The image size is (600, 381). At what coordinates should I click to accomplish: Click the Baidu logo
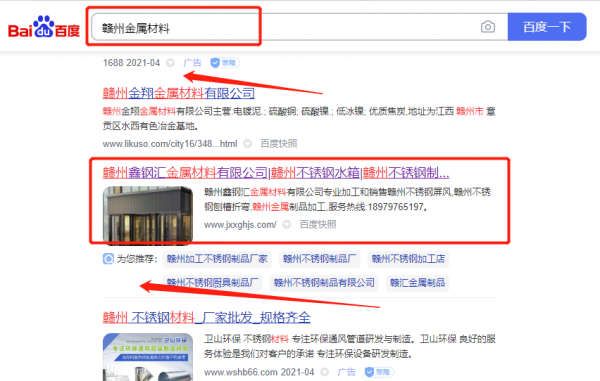[44, 27]
